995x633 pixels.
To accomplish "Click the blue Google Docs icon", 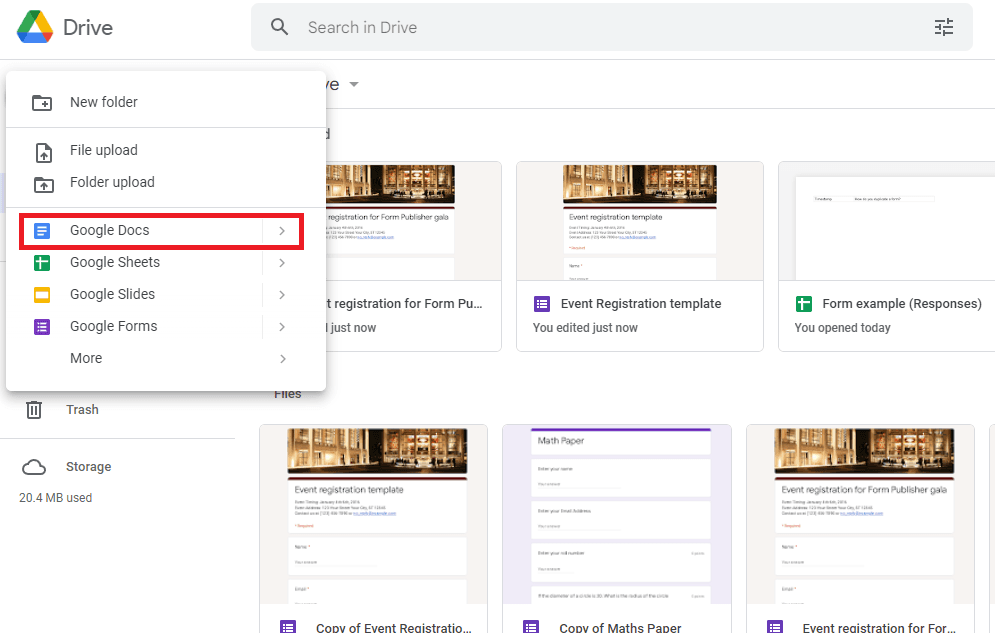I will click(x=42, y=231).
